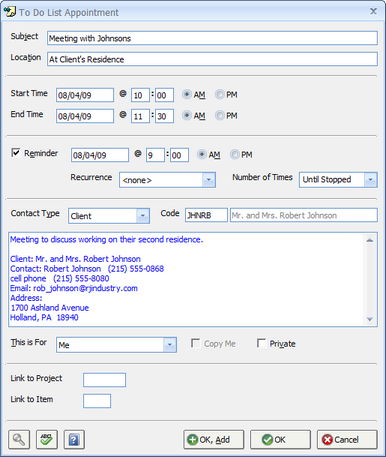Click the OK, Add button
This screenshot has height=457, width=386.
[214, 440]
